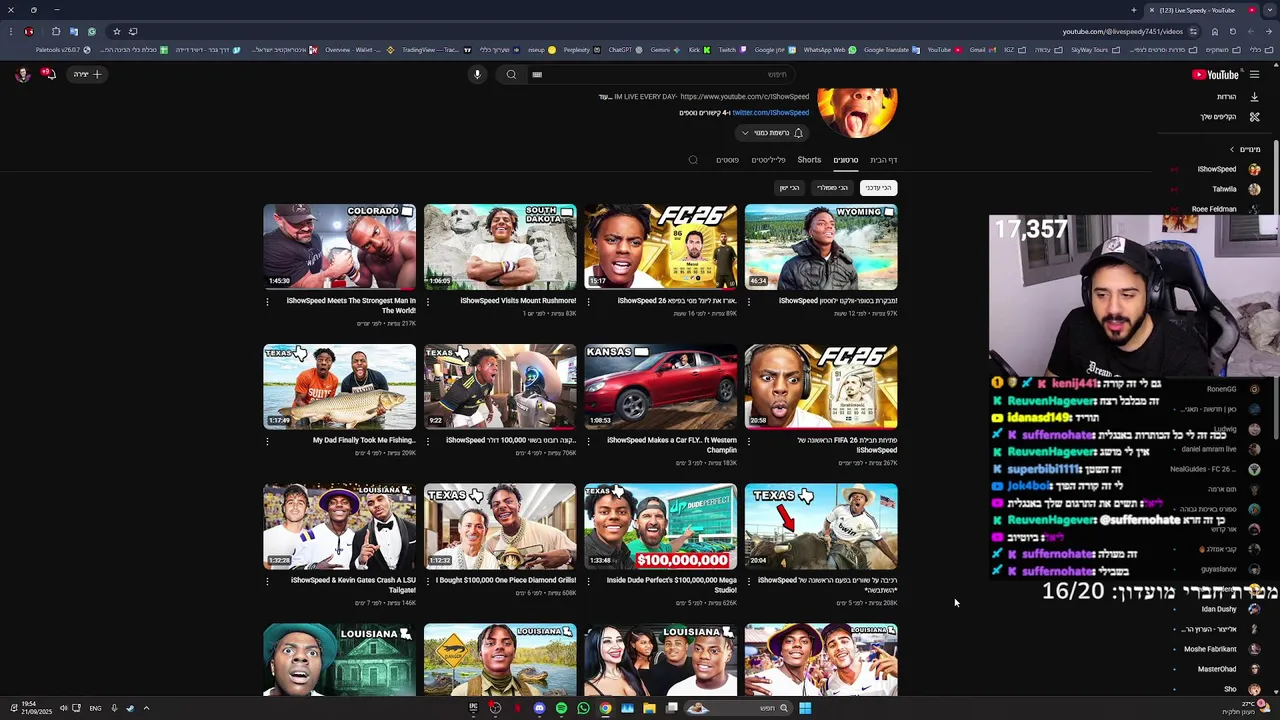The height and width of the screenshot is (720, 1280).
Task: Open the Create video button
Action: coord(88,74)
